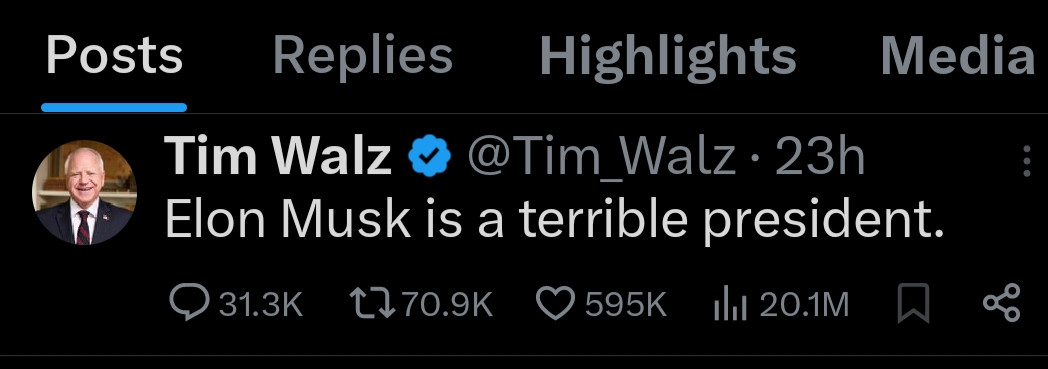
Task: Click the 31.3K reply count
Action: coord(262,305)
